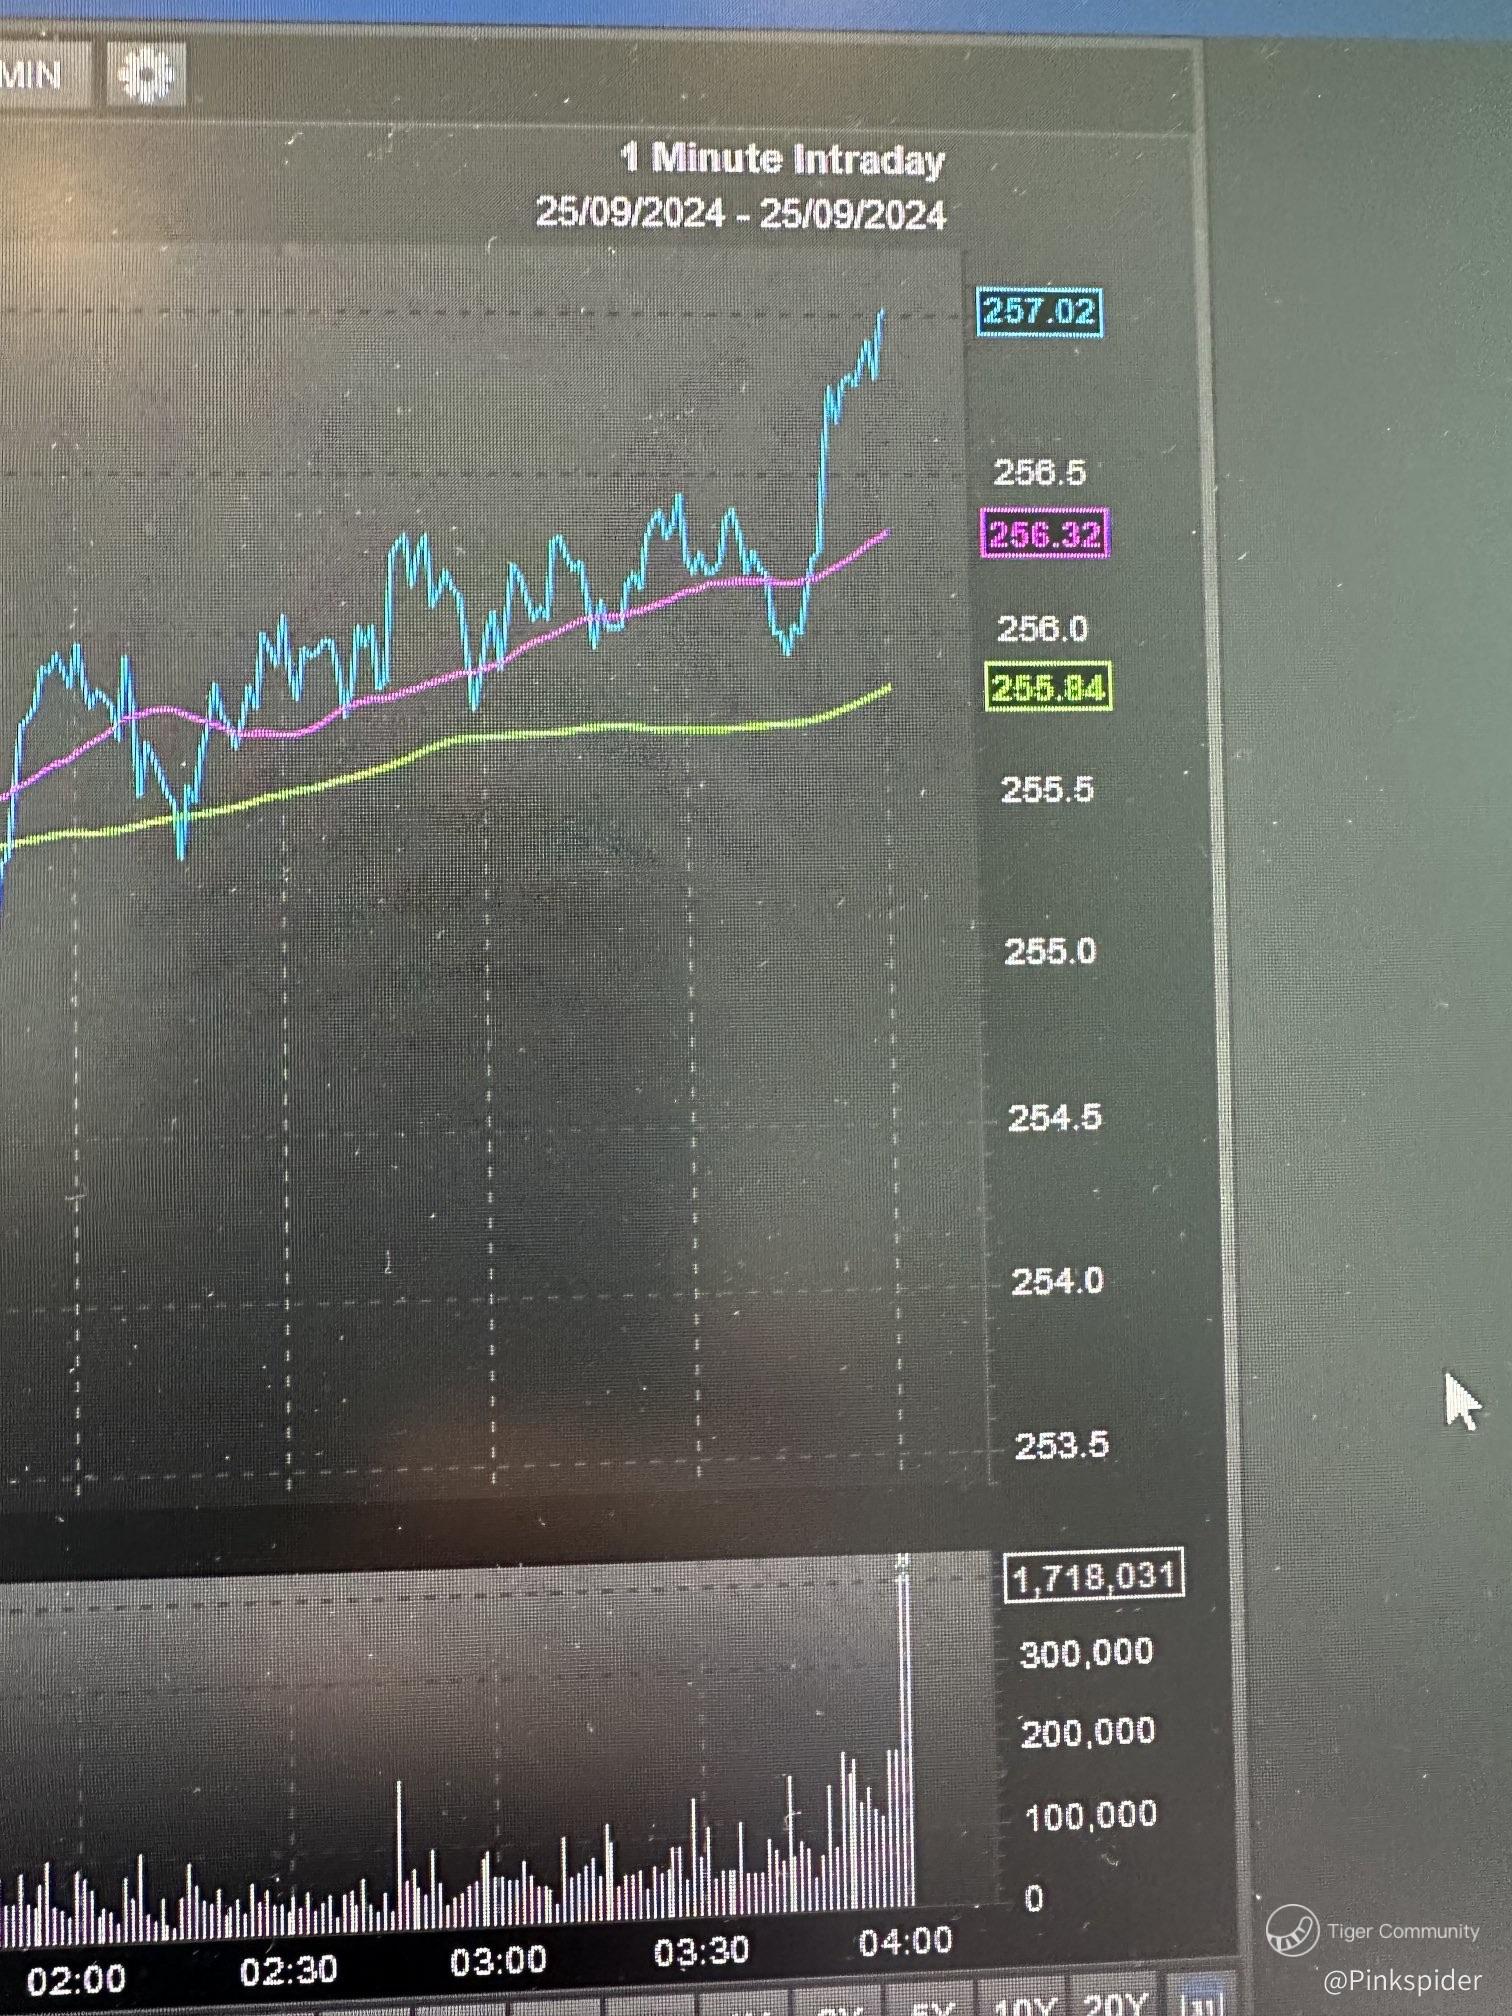This screenshot has width=1512, height=2016.
Task: Select the 5Y range tab
Action: (935, 2007)
